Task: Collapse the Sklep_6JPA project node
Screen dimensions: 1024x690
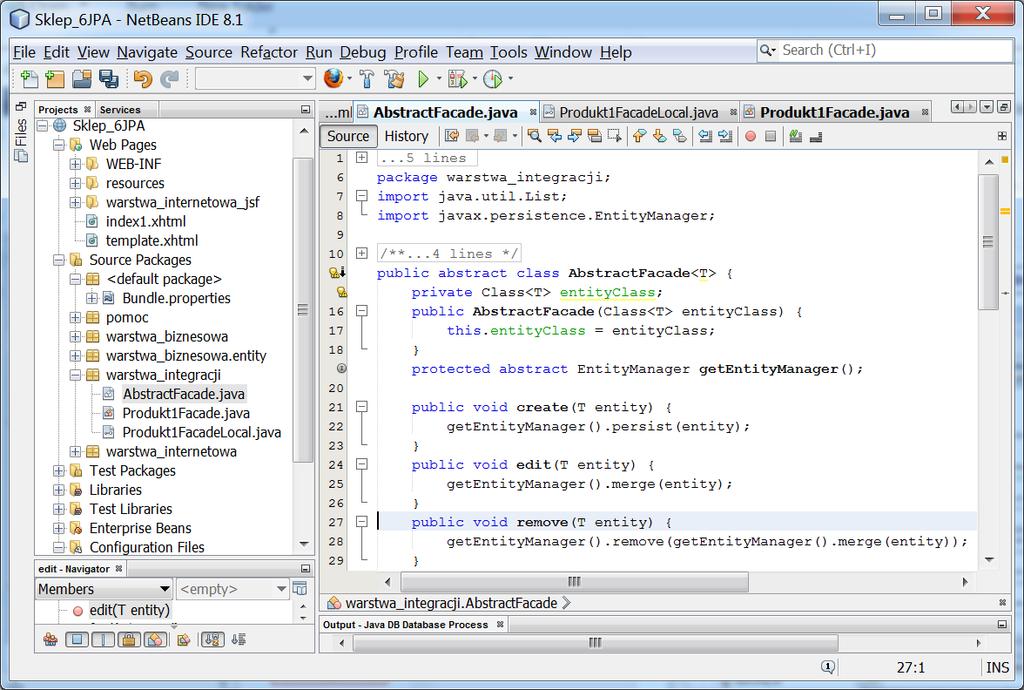Action: [x=42, y=125]
